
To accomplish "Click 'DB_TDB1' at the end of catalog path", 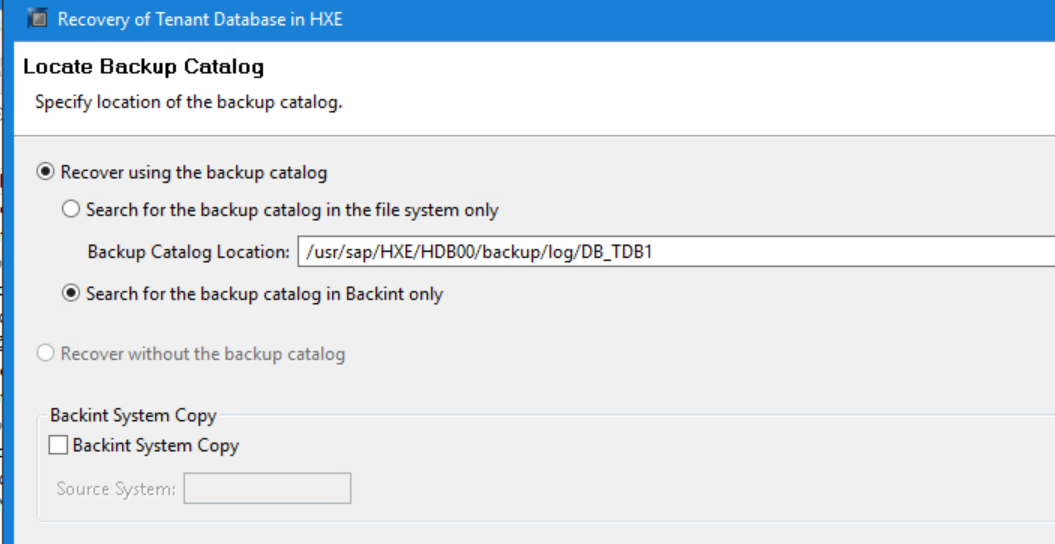I will (620, 252).
